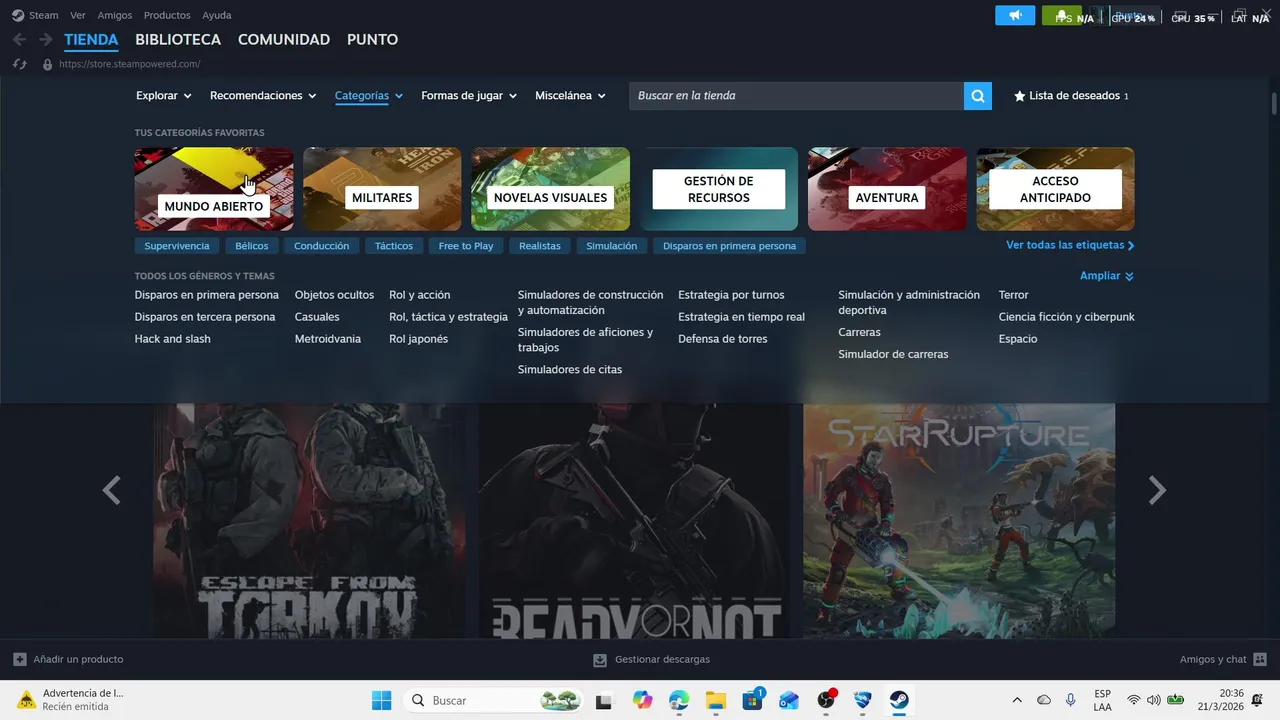Open the Mundo Abierto category card
Viewport: 1280px width, 720px height.
click(x=214, y=189)
